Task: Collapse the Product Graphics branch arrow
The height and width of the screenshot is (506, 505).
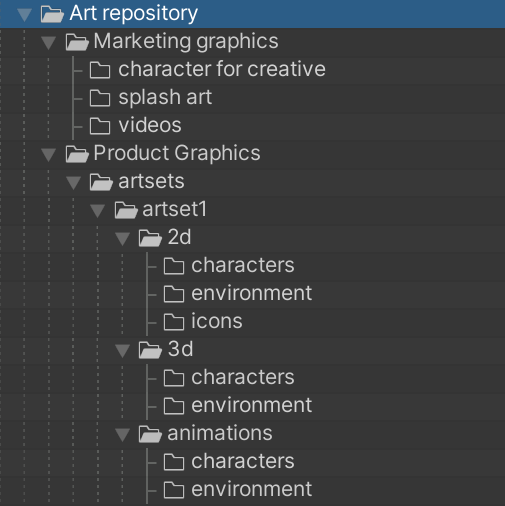Action: coord(49,155)
